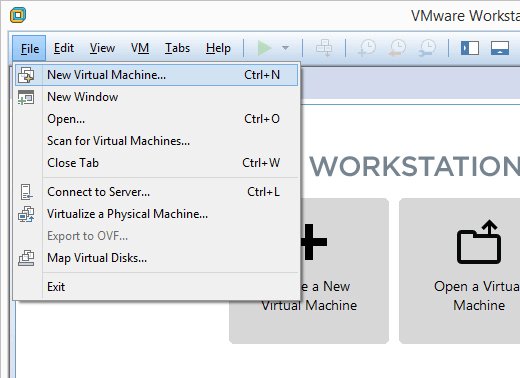
Task: Click the Map Virtual Disks menu icon
Action: pyautogui.click(x=26, y=258)
